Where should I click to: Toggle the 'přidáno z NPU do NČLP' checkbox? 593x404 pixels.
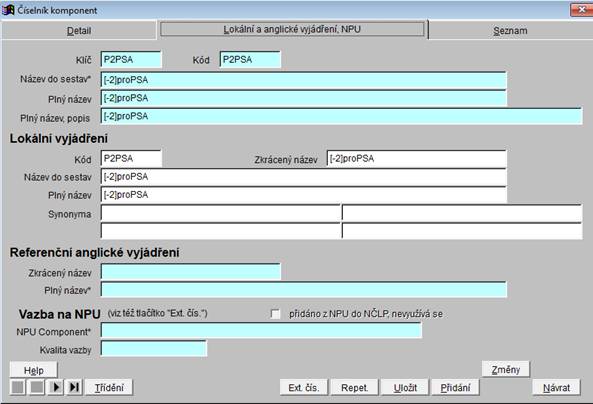coord(275,314)
